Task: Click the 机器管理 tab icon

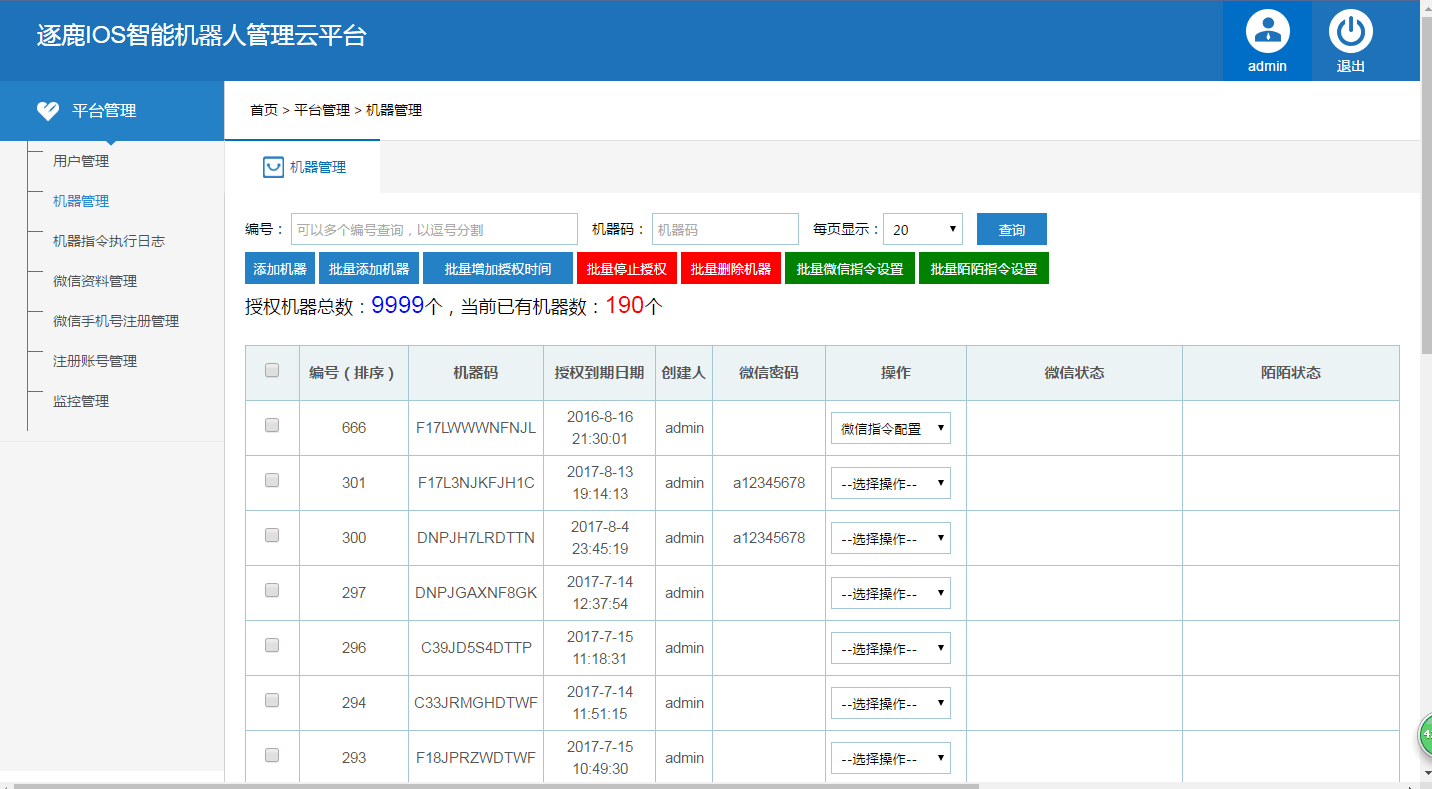Action: (272, 167)
